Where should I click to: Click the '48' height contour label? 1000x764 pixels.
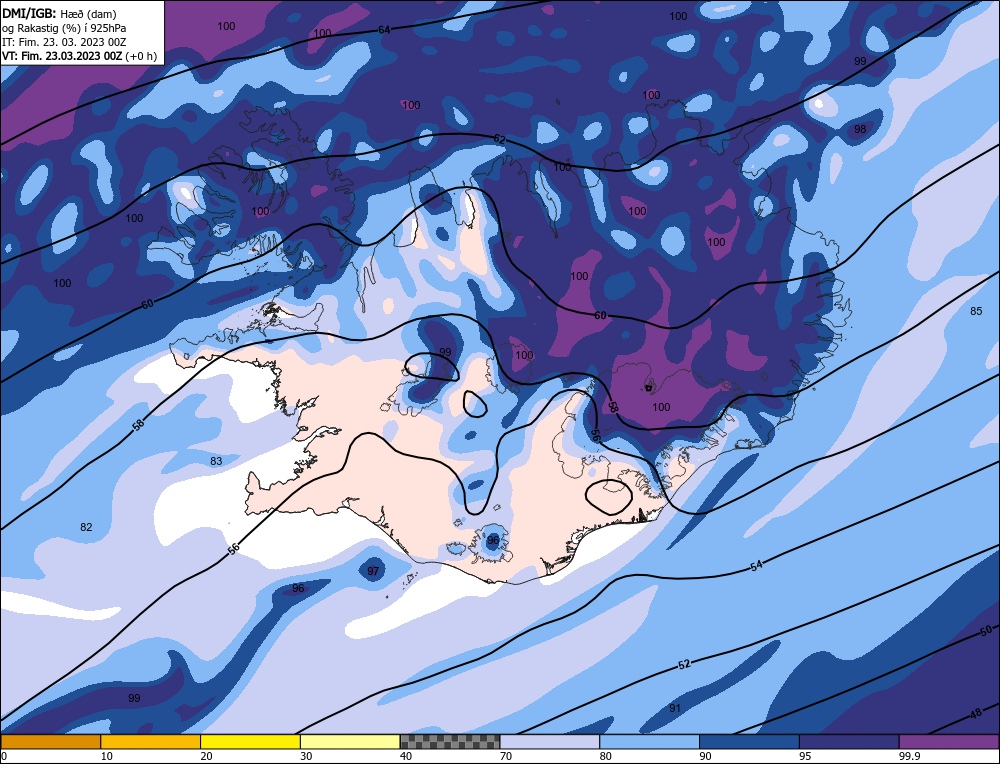tap(976, 714)
